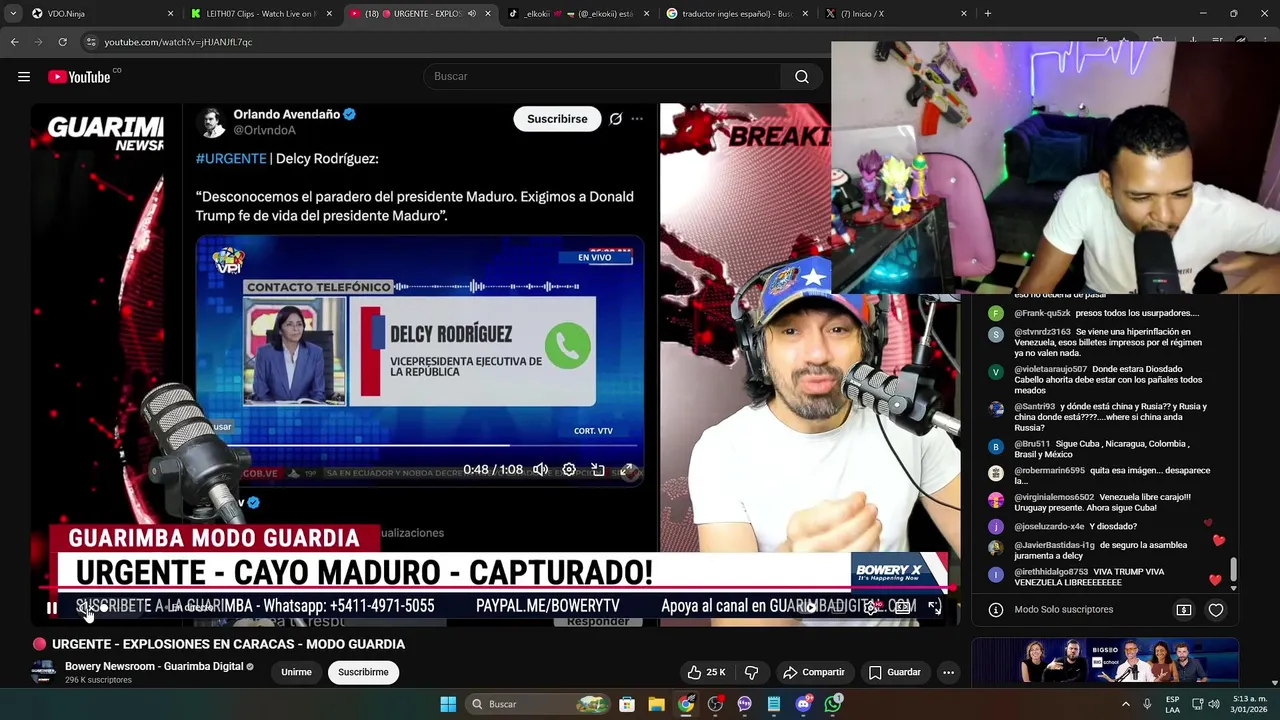Seek on the tweet video progress bar

pos(419,446)
